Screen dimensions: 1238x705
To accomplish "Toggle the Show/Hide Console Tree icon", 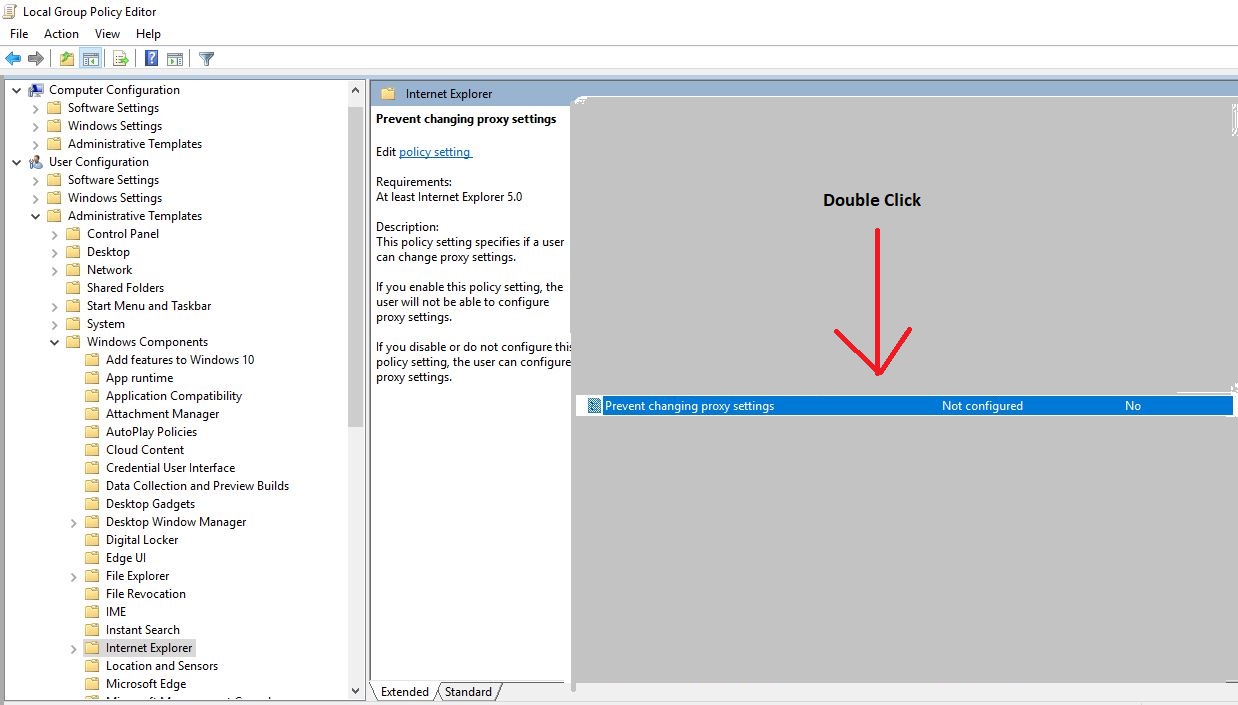I will pos(91,58).
